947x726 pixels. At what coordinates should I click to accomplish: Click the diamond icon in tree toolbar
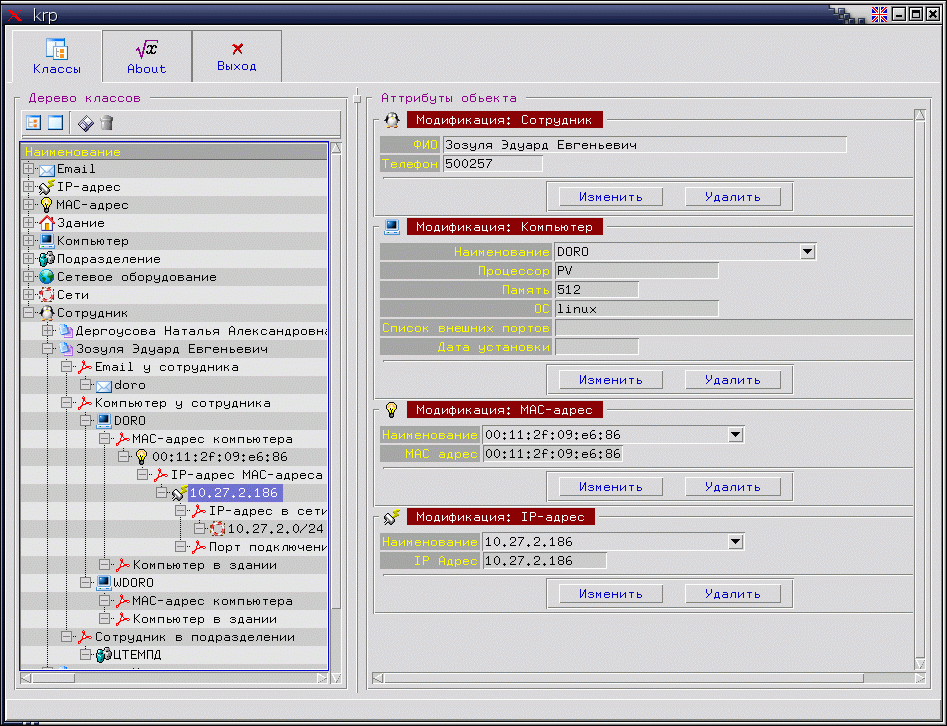point(86,123)
